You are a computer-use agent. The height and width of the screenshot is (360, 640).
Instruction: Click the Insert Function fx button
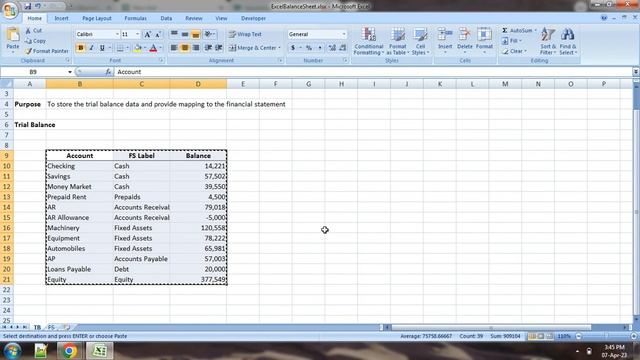pyautogui.click(x=108, y=72)
